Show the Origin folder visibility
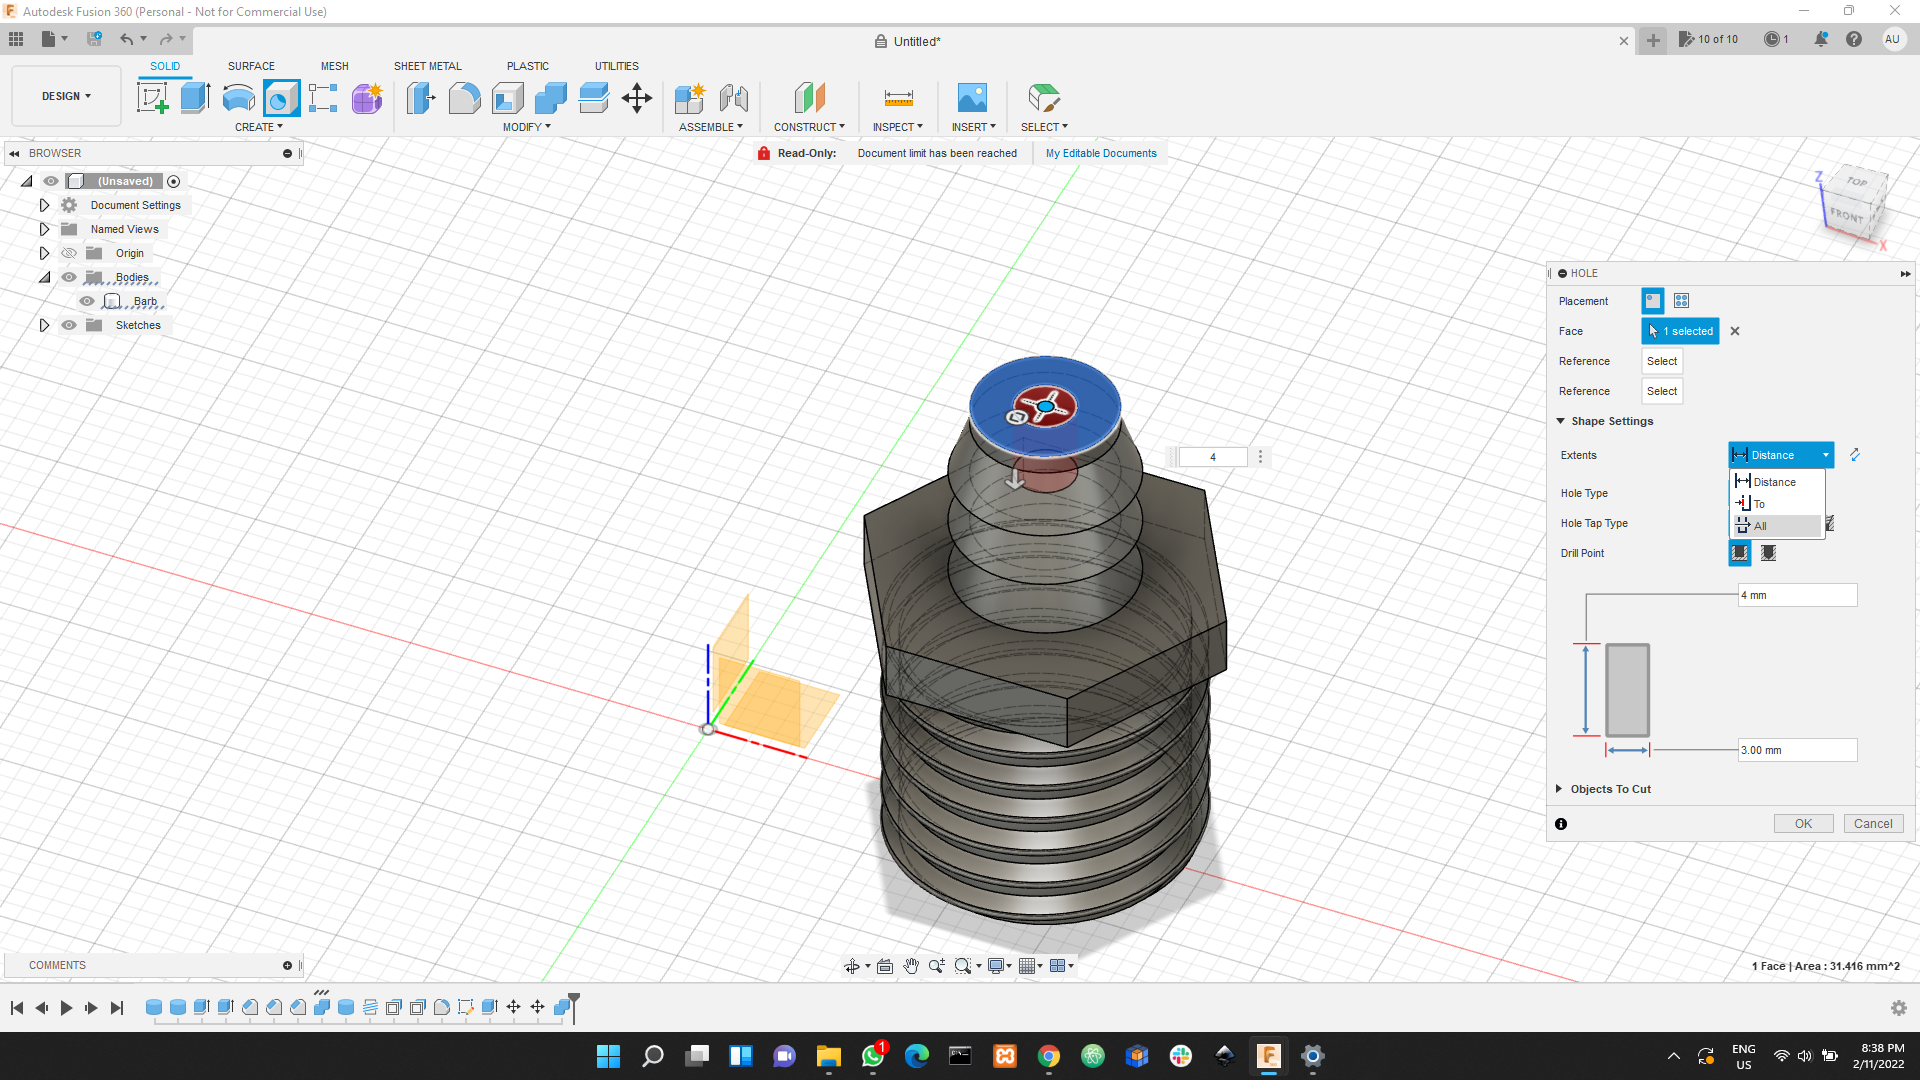The image size is (1920, 1080). [68, 253]
